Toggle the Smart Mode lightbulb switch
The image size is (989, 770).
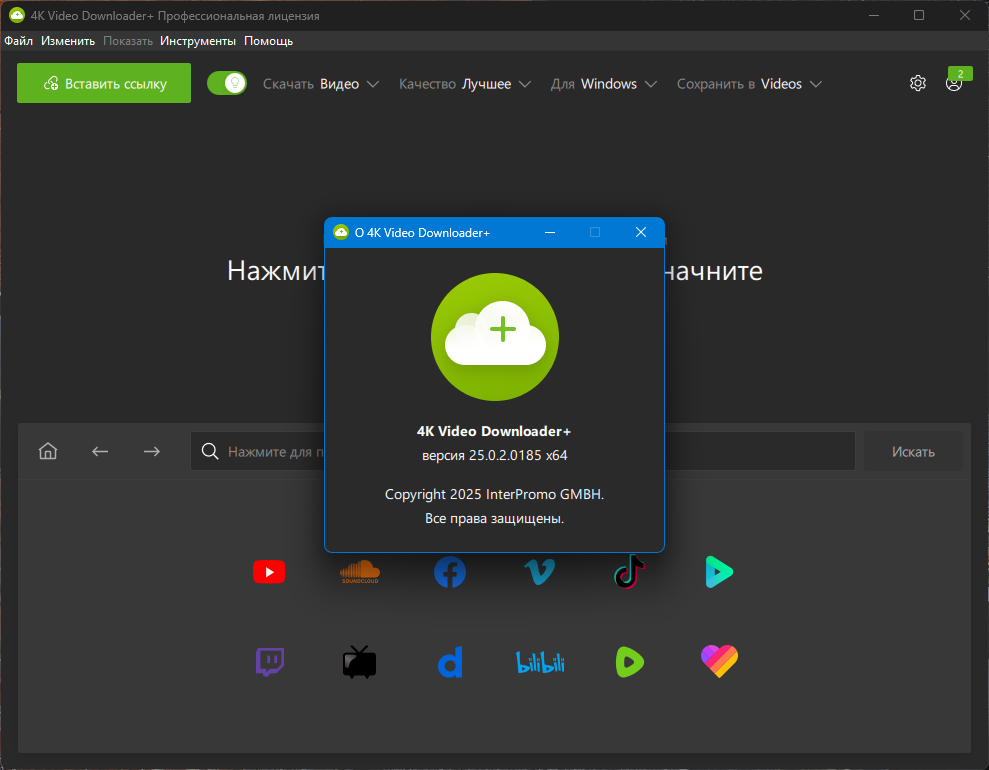[x=227, y=83]
